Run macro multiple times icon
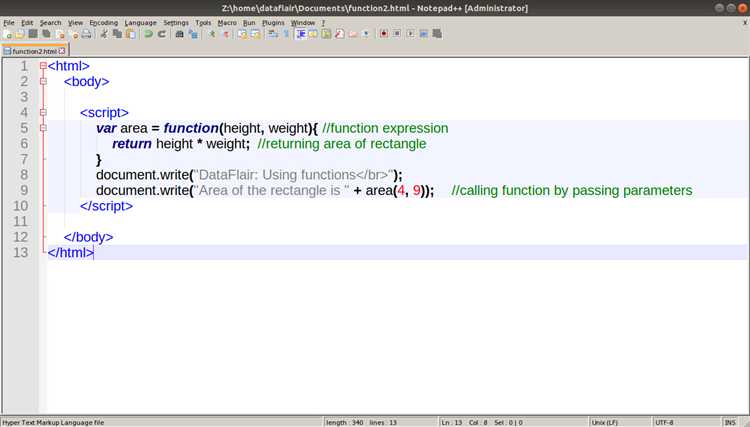Screen dimensions: 750x427 (x=423, y=34)
